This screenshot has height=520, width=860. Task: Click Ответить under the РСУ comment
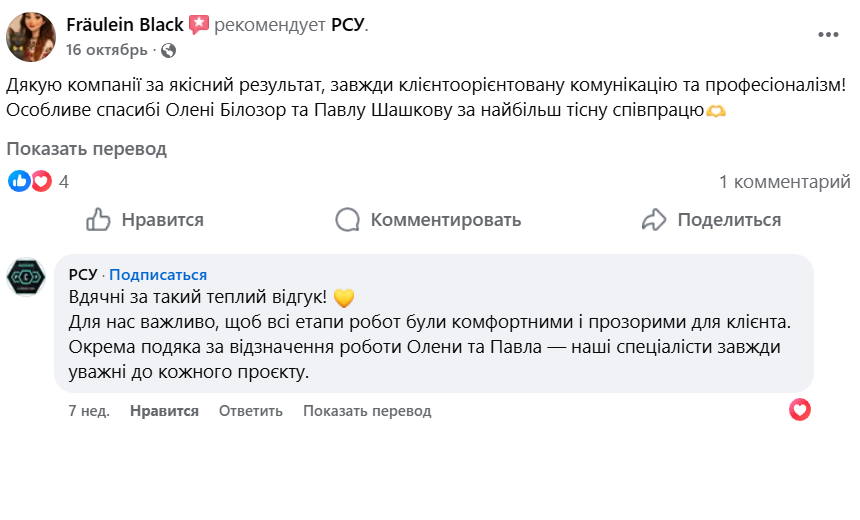251,411
